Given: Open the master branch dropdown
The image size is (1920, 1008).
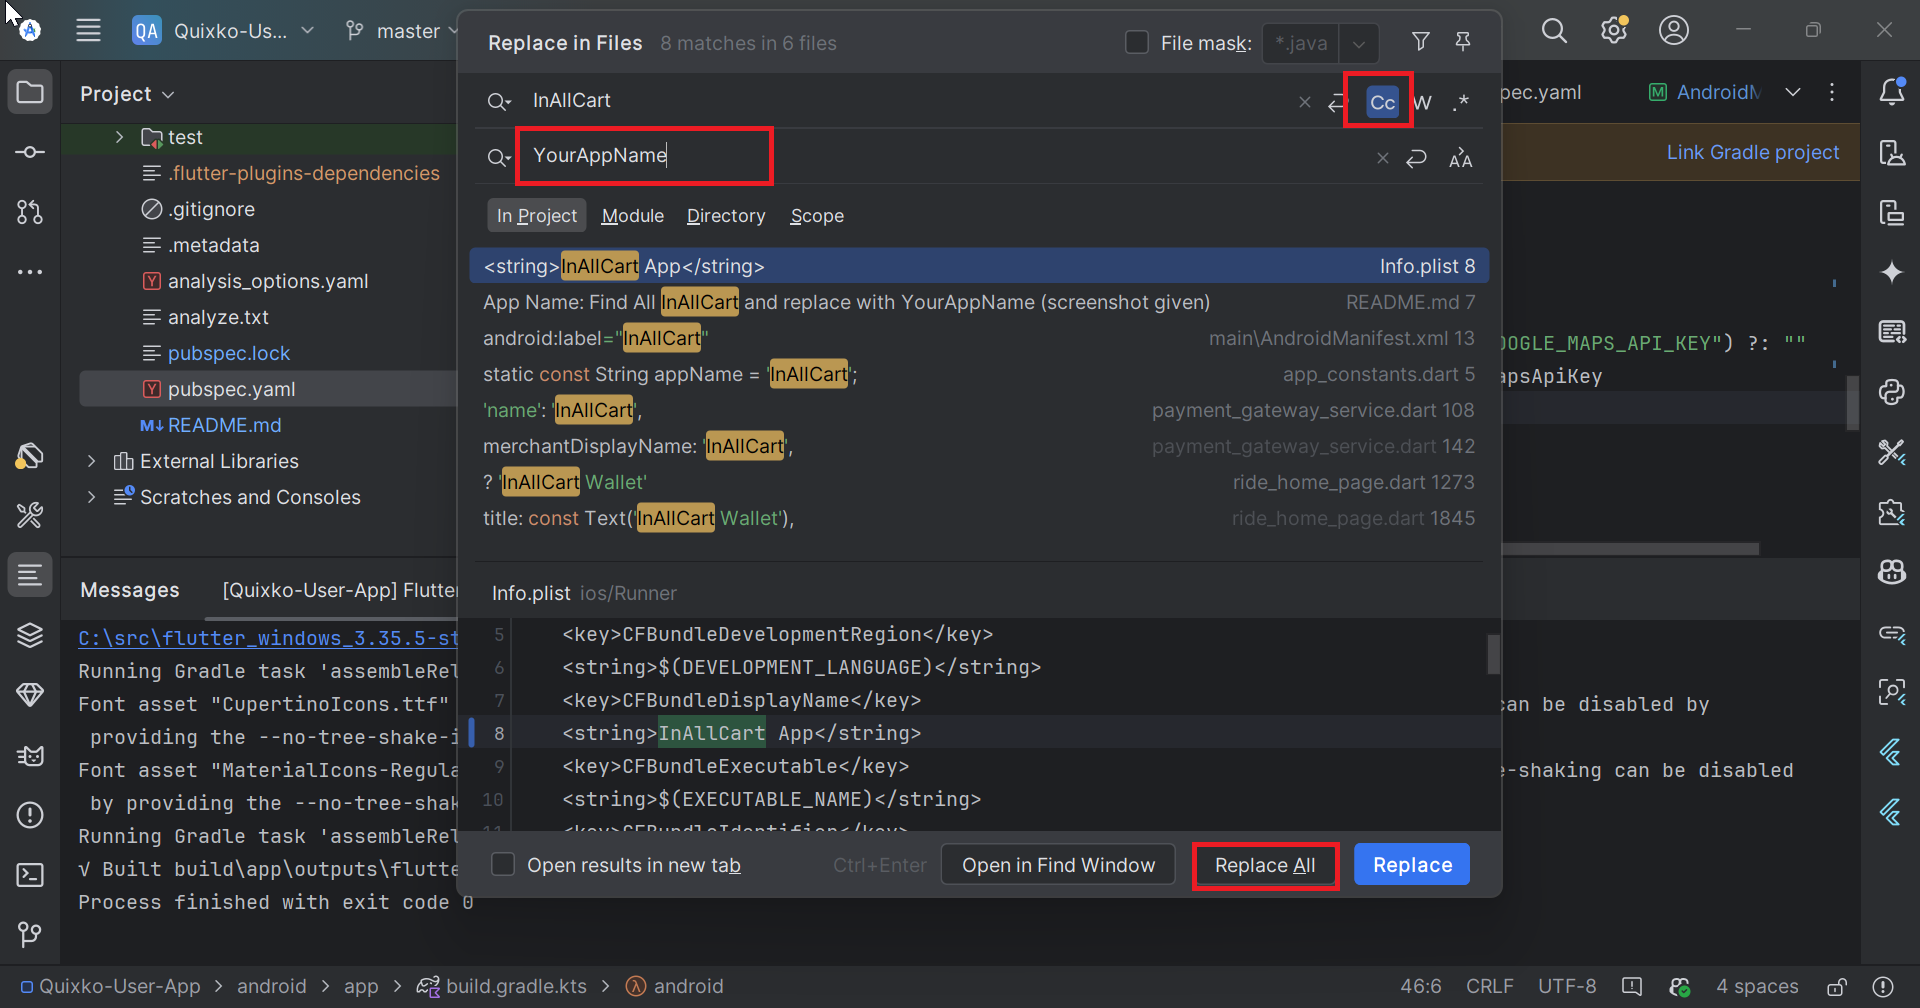Looking at the screenshot, I should click(x=402, y=31).
